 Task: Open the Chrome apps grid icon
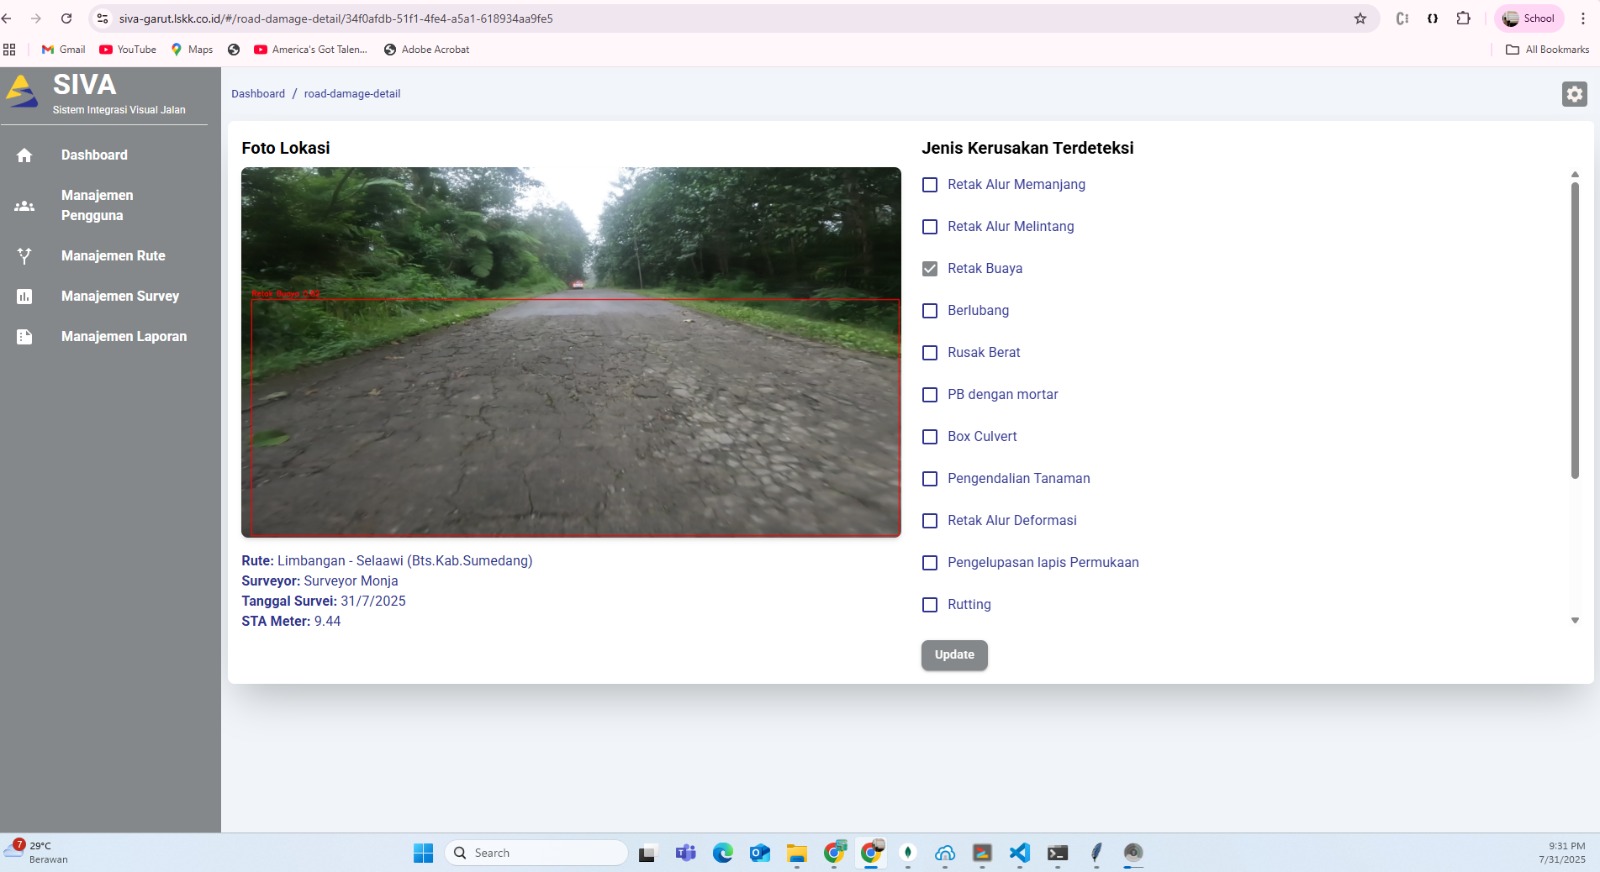9,49
